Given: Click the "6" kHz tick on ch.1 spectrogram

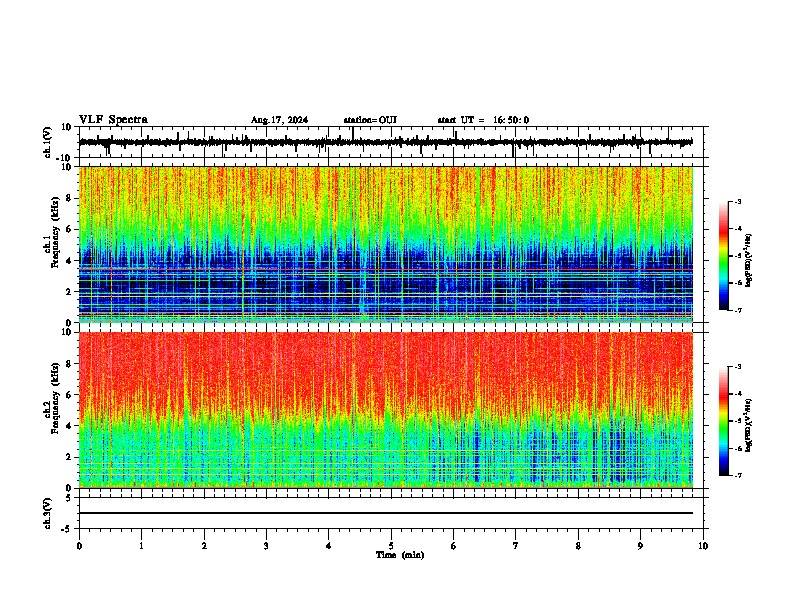Looking at the screenshot, I should [69, 229].
